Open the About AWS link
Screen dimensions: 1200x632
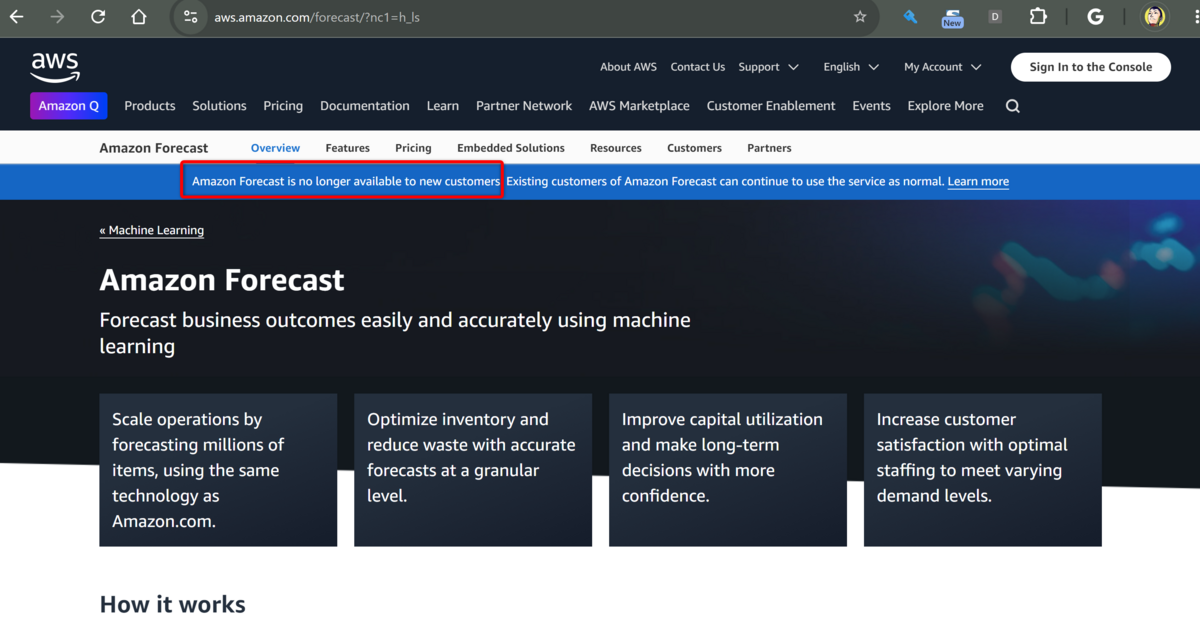(x=628, y=67)
